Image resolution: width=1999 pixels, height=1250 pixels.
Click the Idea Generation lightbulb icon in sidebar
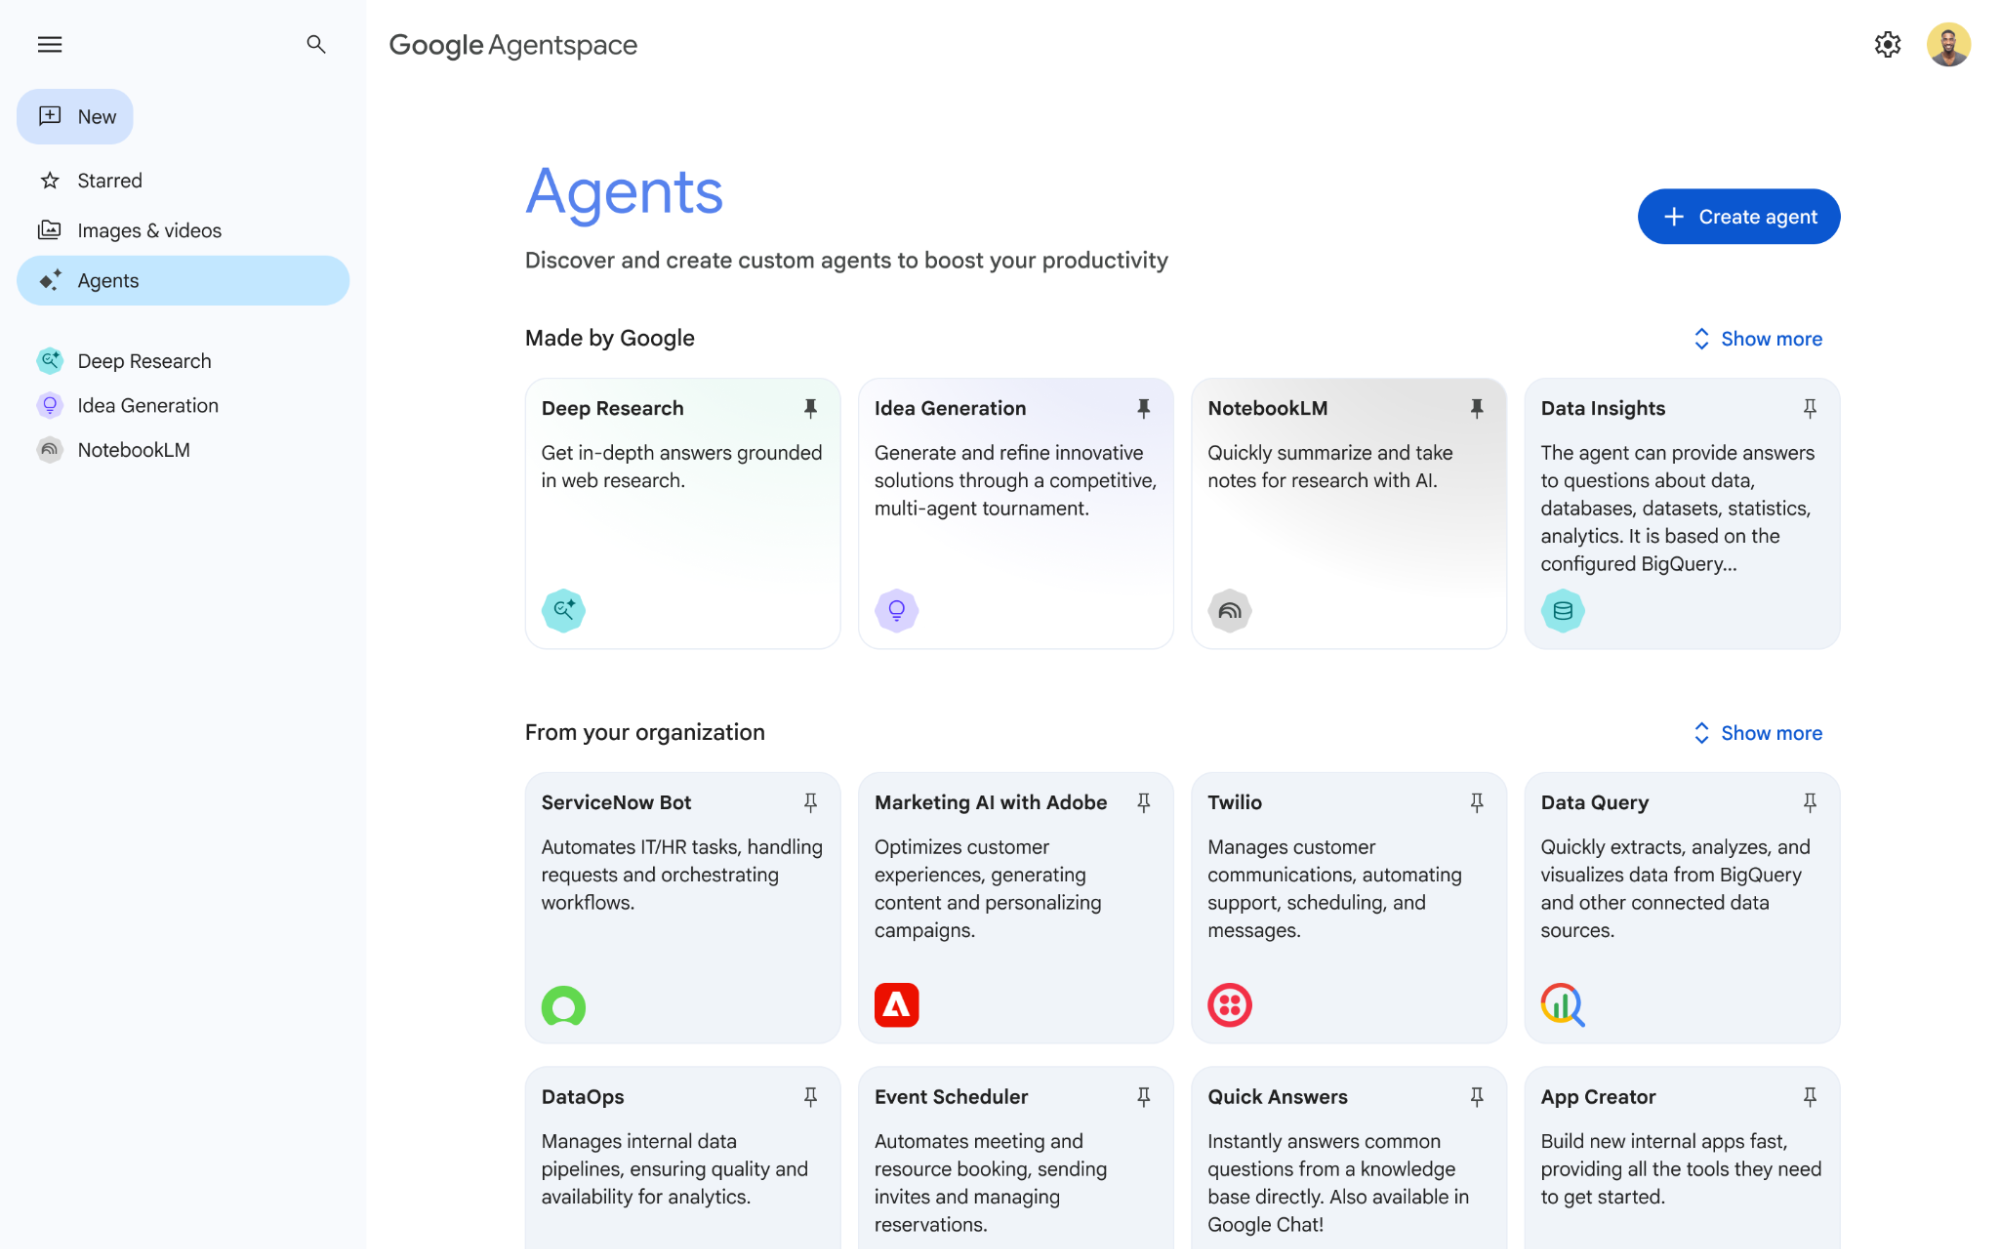pos(49,405)
